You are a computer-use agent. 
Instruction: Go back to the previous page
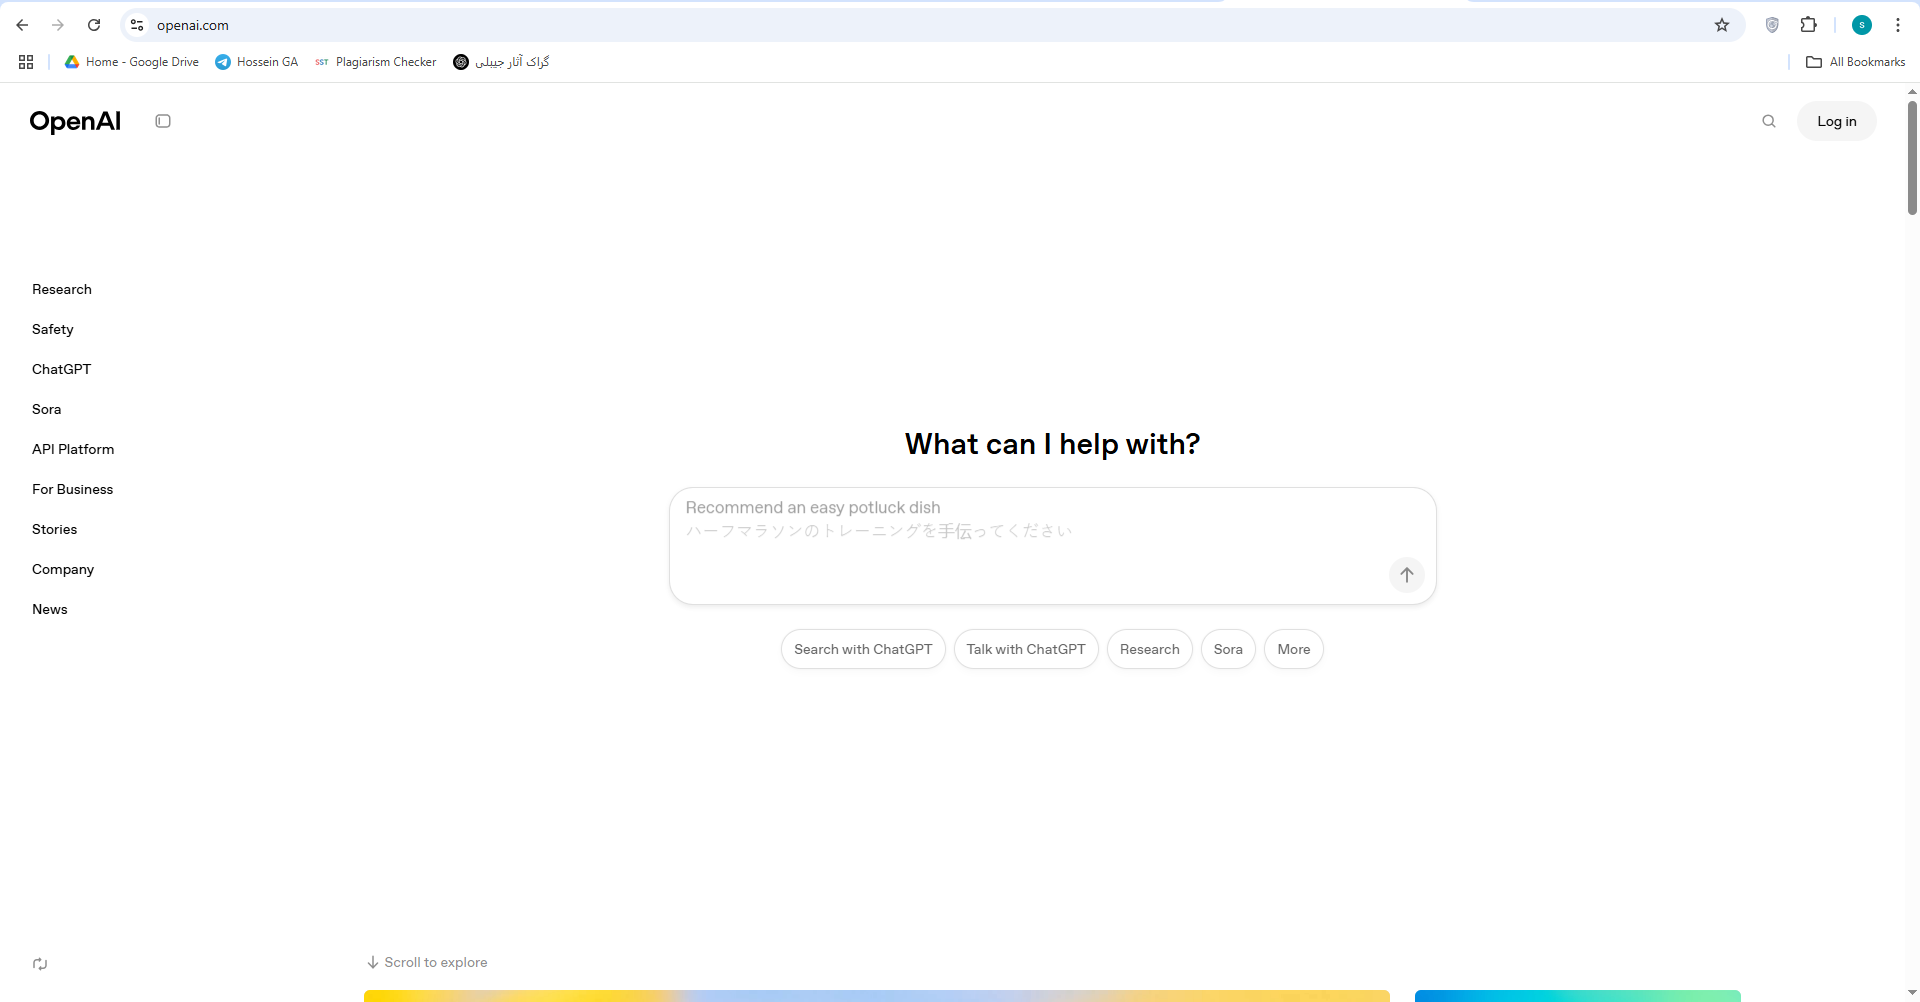pos(22,25)
